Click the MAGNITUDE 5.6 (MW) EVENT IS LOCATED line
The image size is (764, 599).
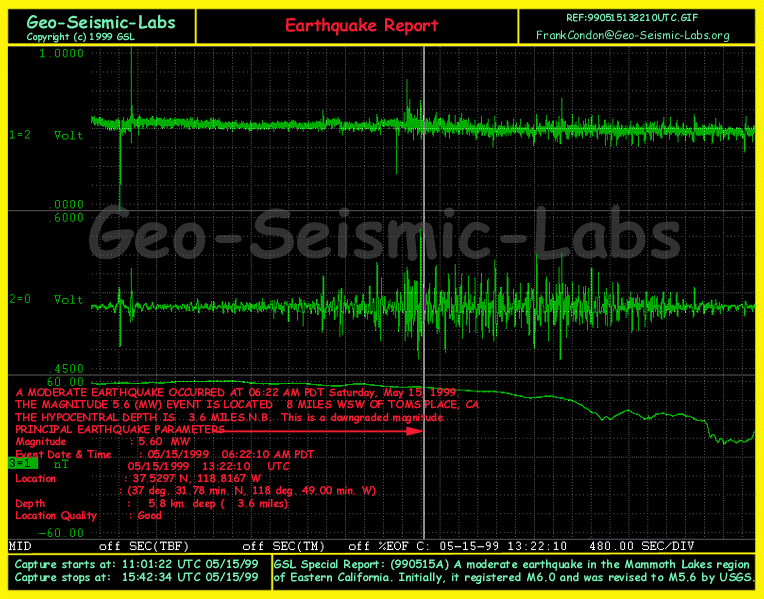247,405
